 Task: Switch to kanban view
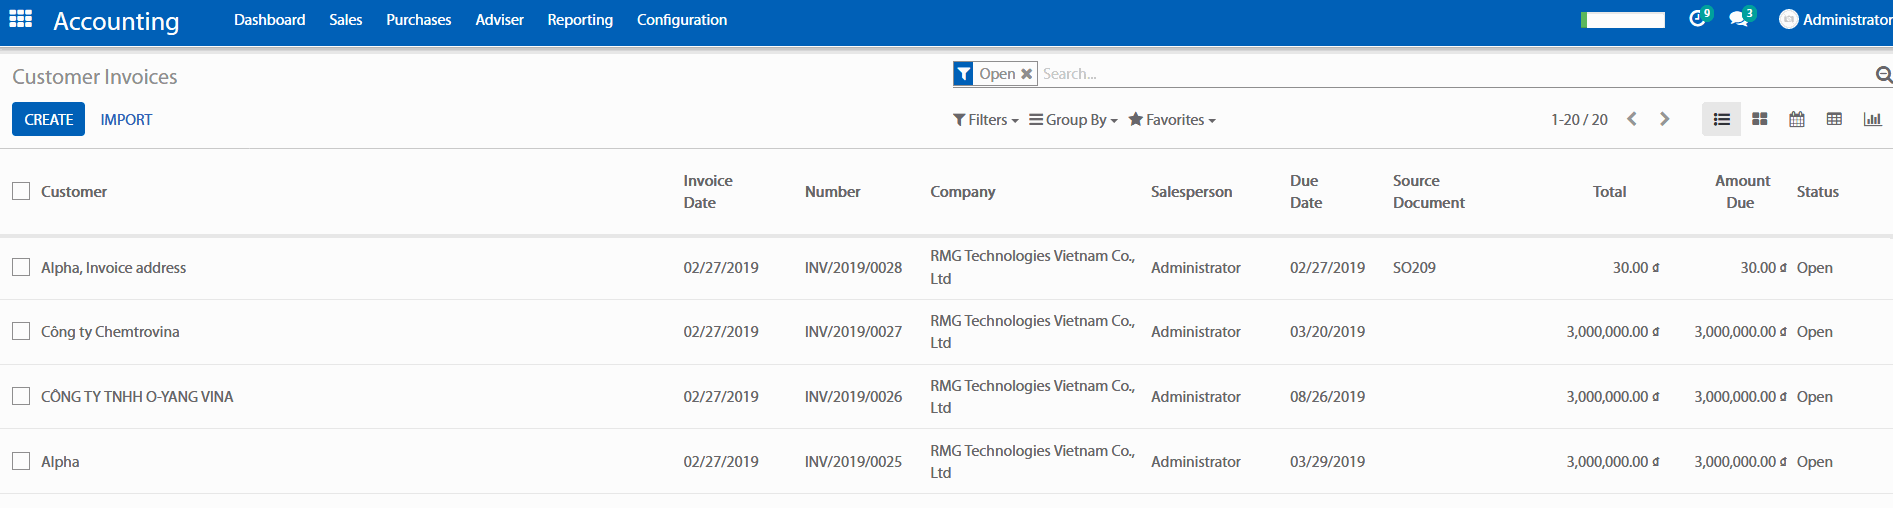click(x=1760, y=119)
